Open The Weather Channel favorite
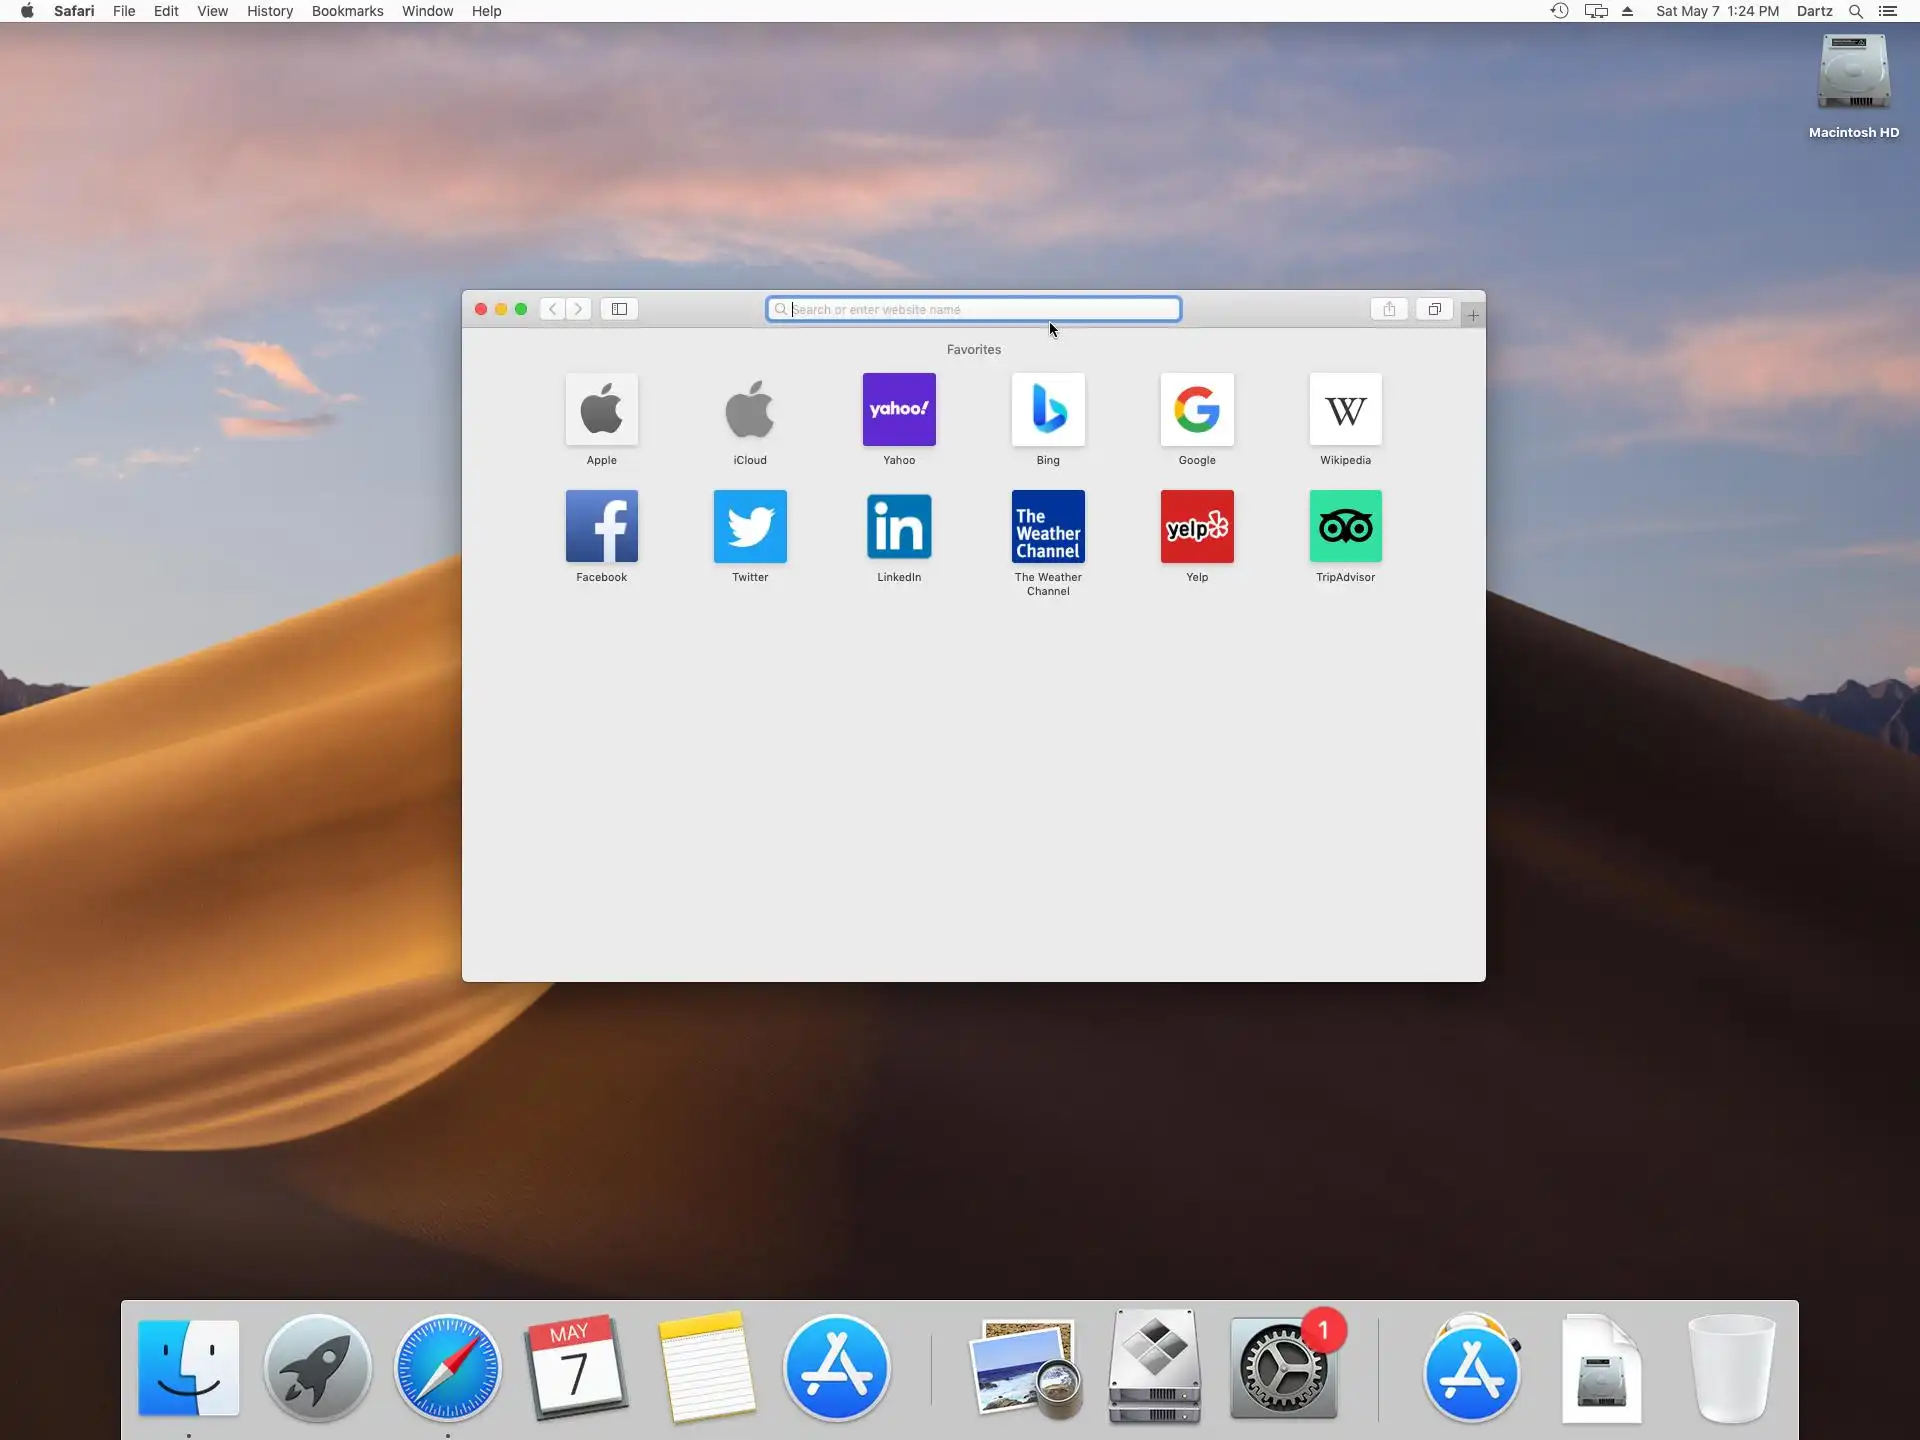Image resolution: width=1920 pixels, height=1440 pixels. click(x=1048, y=527)
